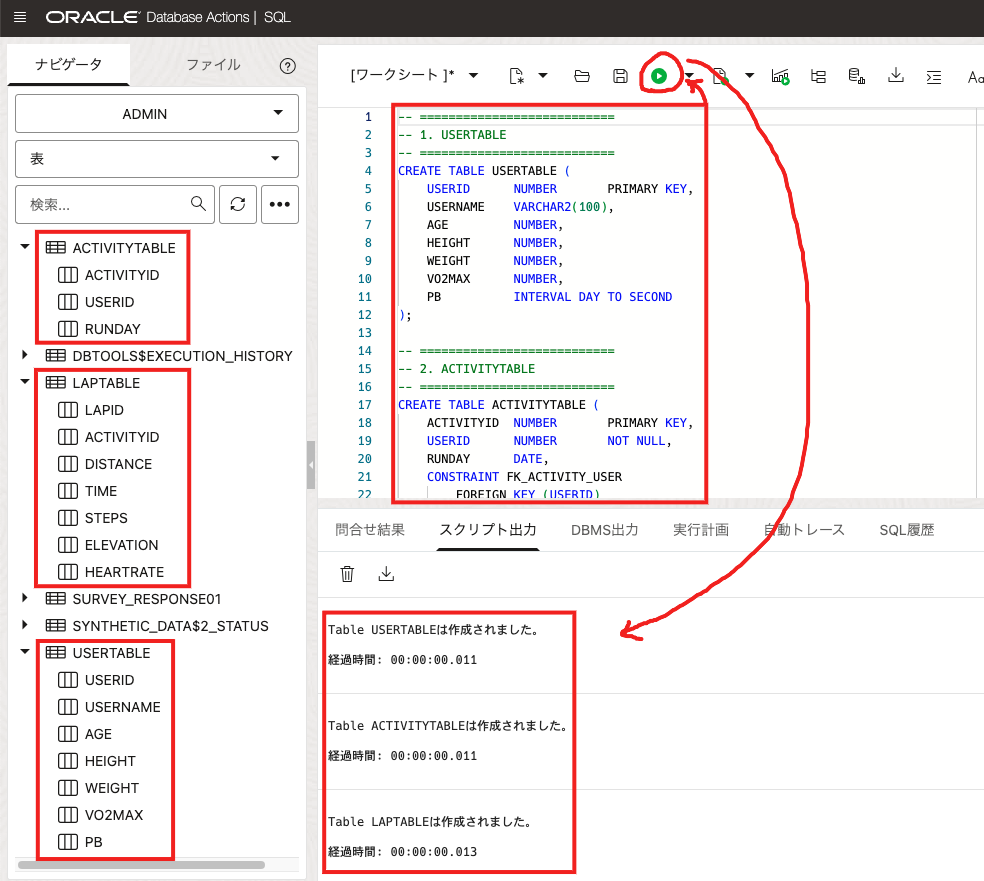Open the new file dropdown arrow
The image size is (984, 881).
(x=543, y=75)
